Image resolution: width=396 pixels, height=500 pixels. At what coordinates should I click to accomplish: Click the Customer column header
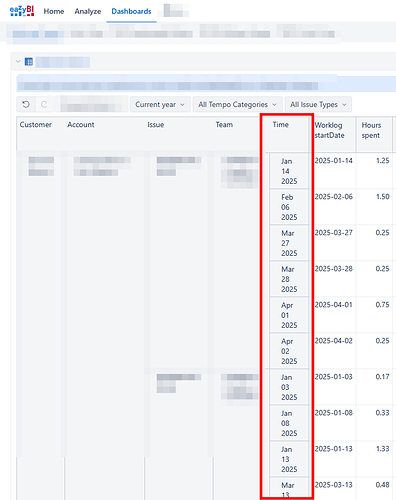click(36, 125)
